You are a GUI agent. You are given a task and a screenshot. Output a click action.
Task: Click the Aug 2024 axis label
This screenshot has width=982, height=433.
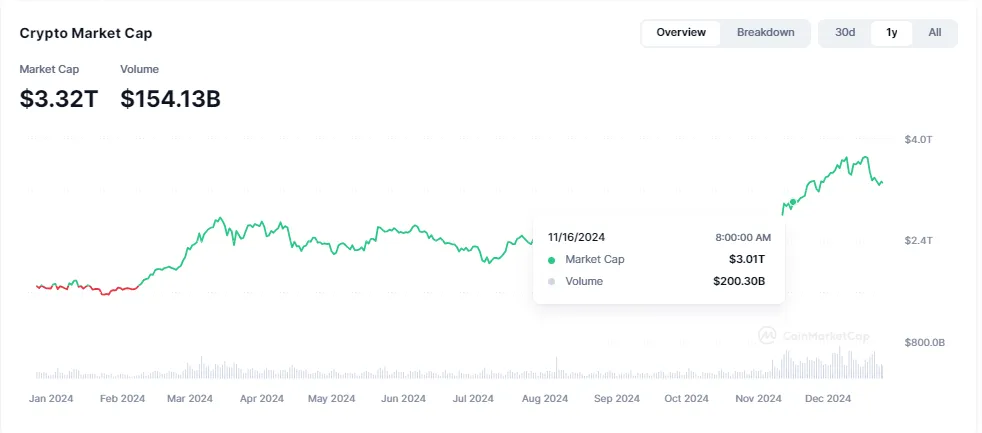click(x=545, y=398)
